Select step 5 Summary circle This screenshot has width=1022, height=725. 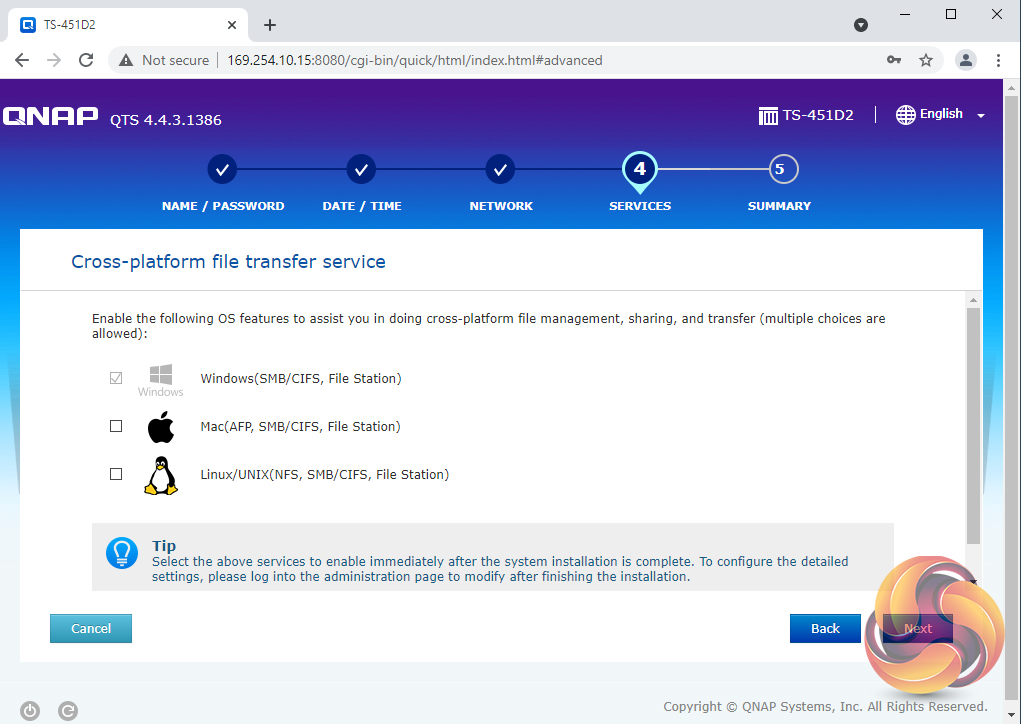(783, 170)
